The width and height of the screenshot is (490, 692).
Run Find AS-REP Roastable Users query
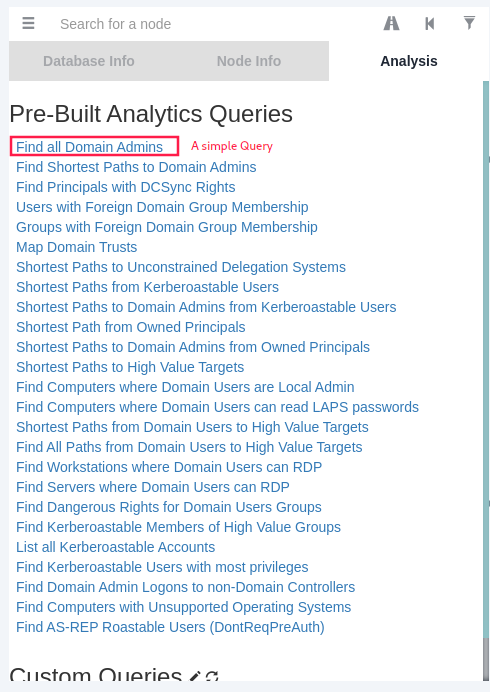[x=170, y=627]
